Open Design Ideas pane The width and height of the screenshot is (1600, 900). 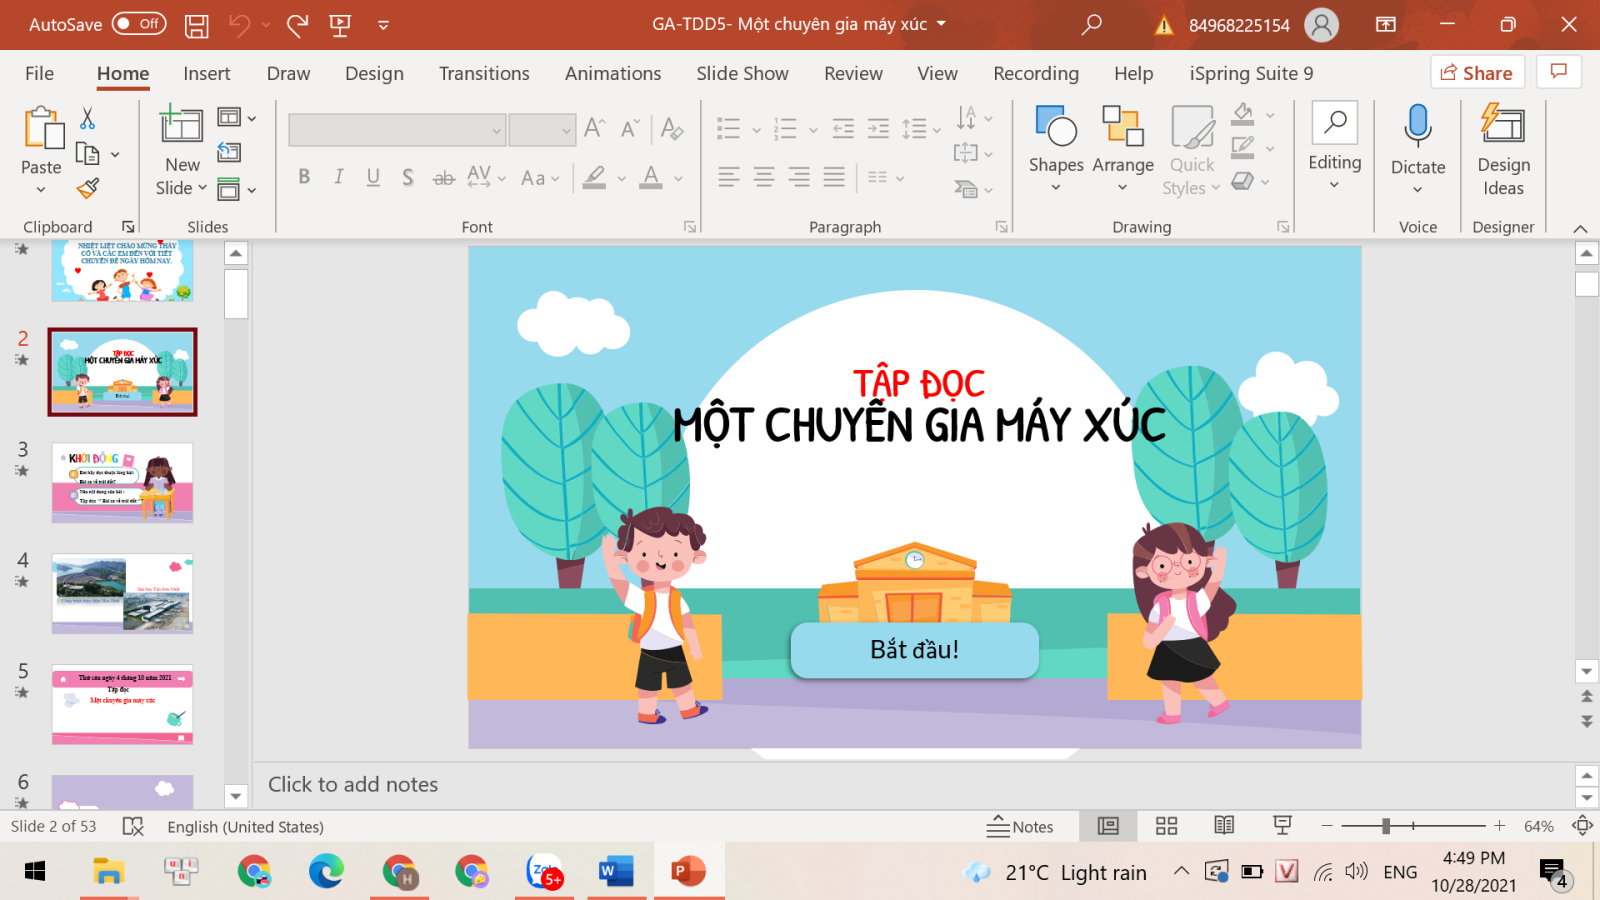point(1503,150)
